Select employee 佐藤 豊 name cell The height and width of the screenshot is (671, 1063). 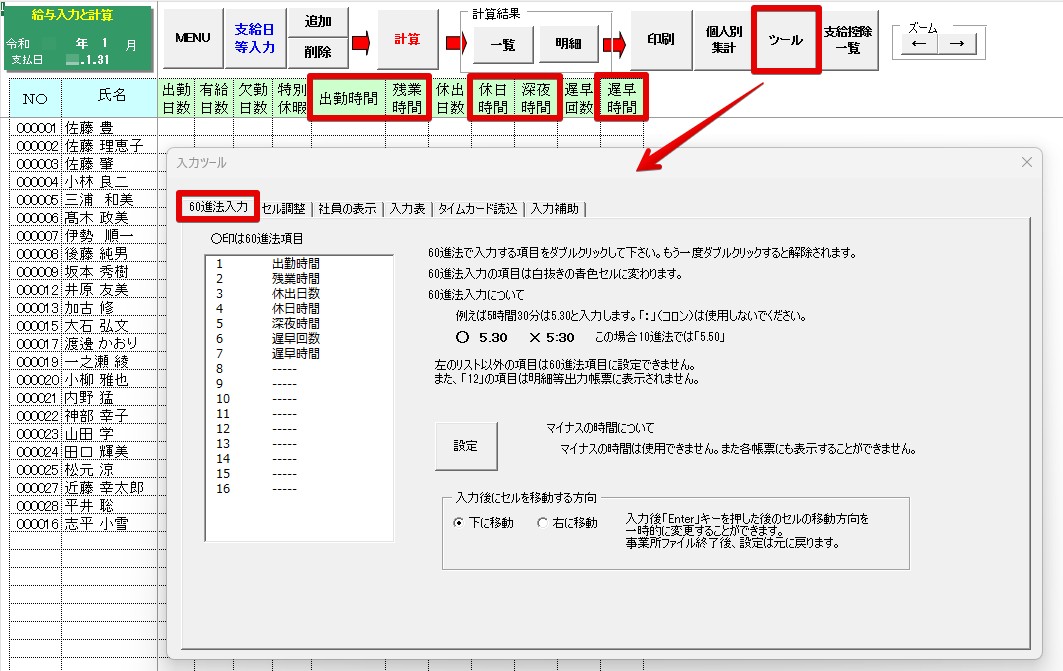[x=109, y=128]
